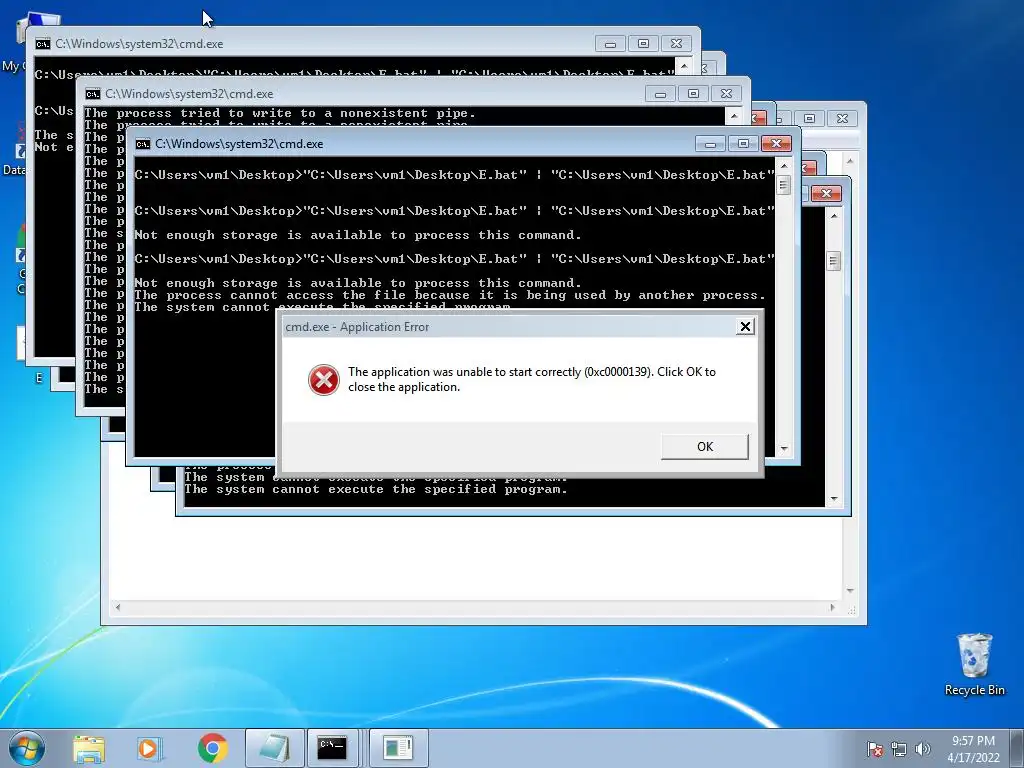The height and width of the screenshot is (768, 1024).
Task: Open Google Chrome from the taskbar
Action: 212,748
